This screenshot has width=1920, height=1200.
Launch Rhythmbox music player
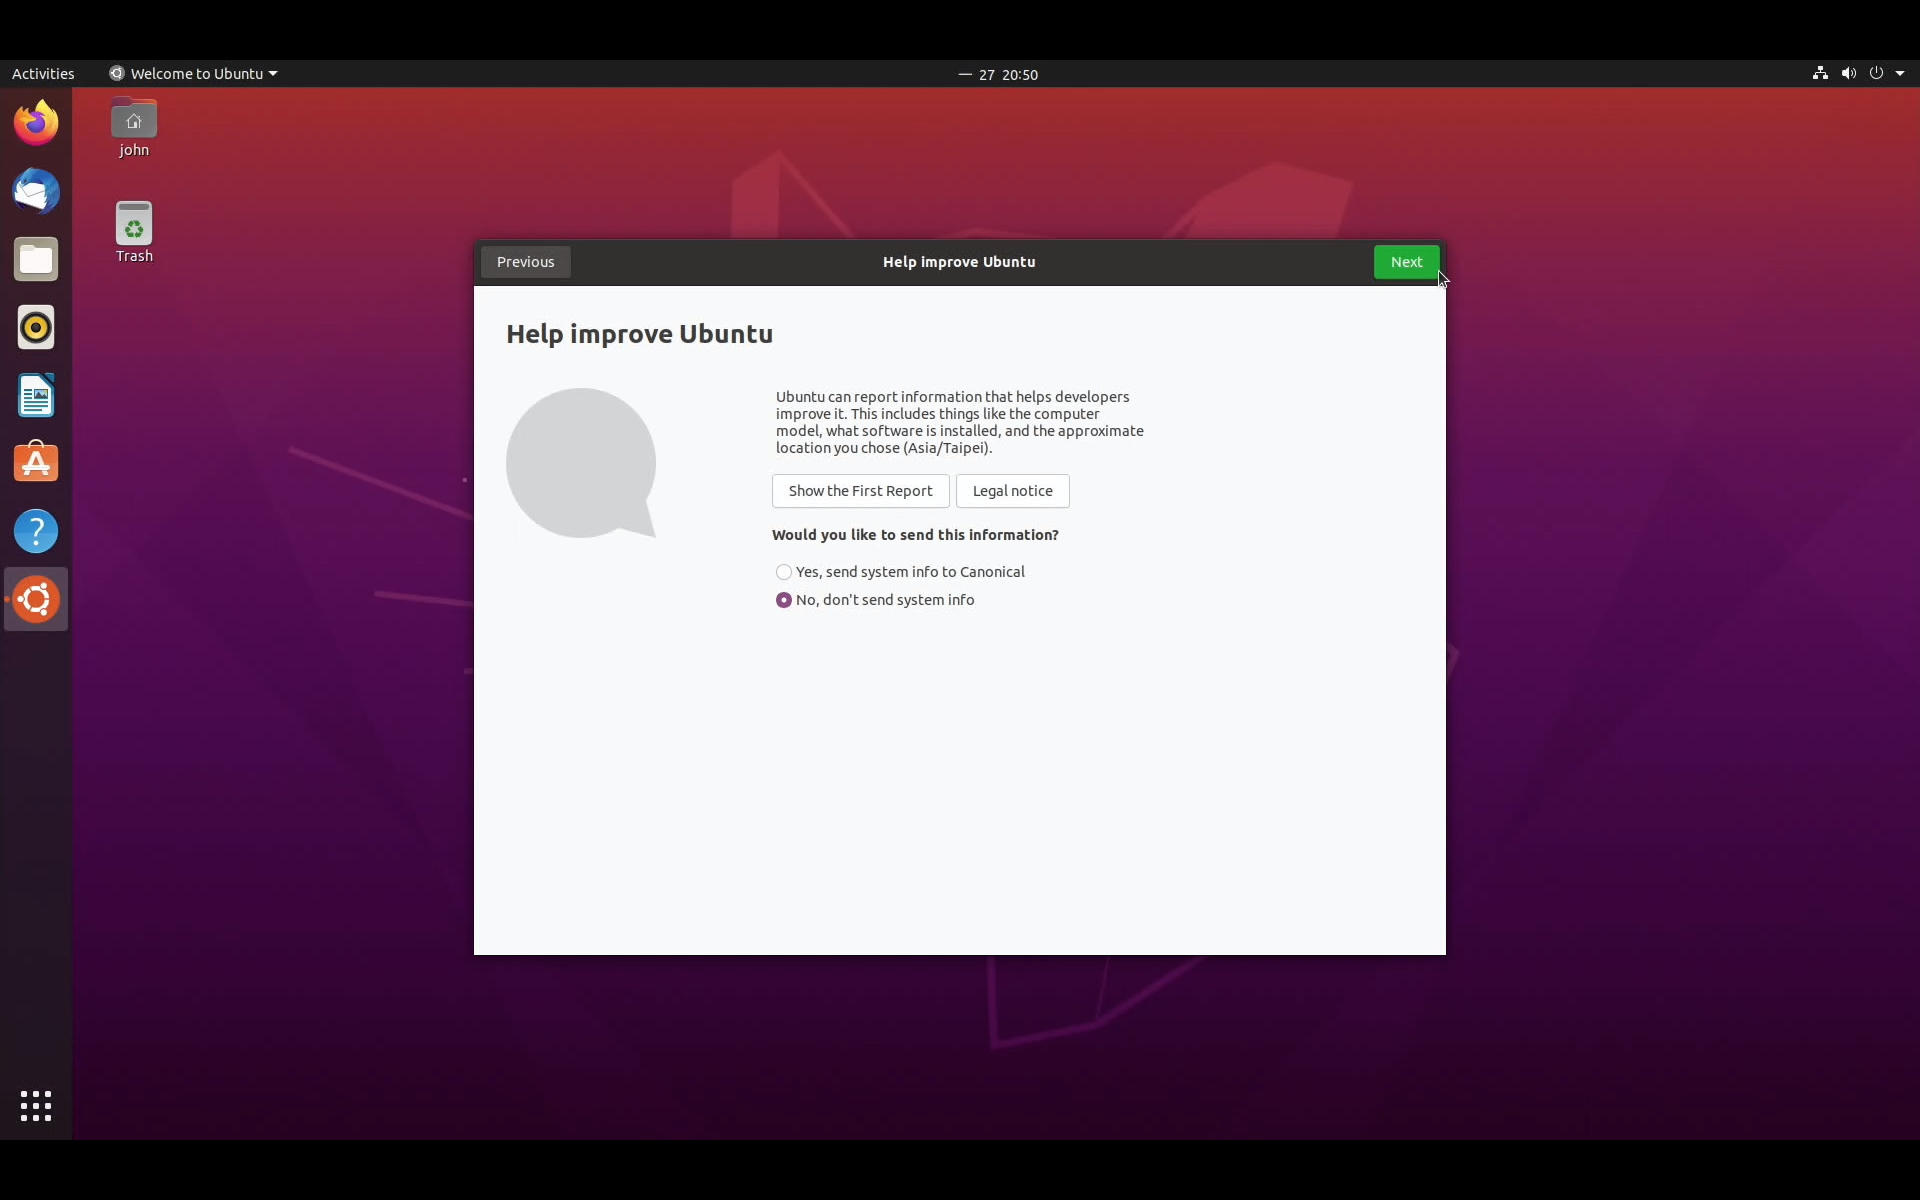36,327
